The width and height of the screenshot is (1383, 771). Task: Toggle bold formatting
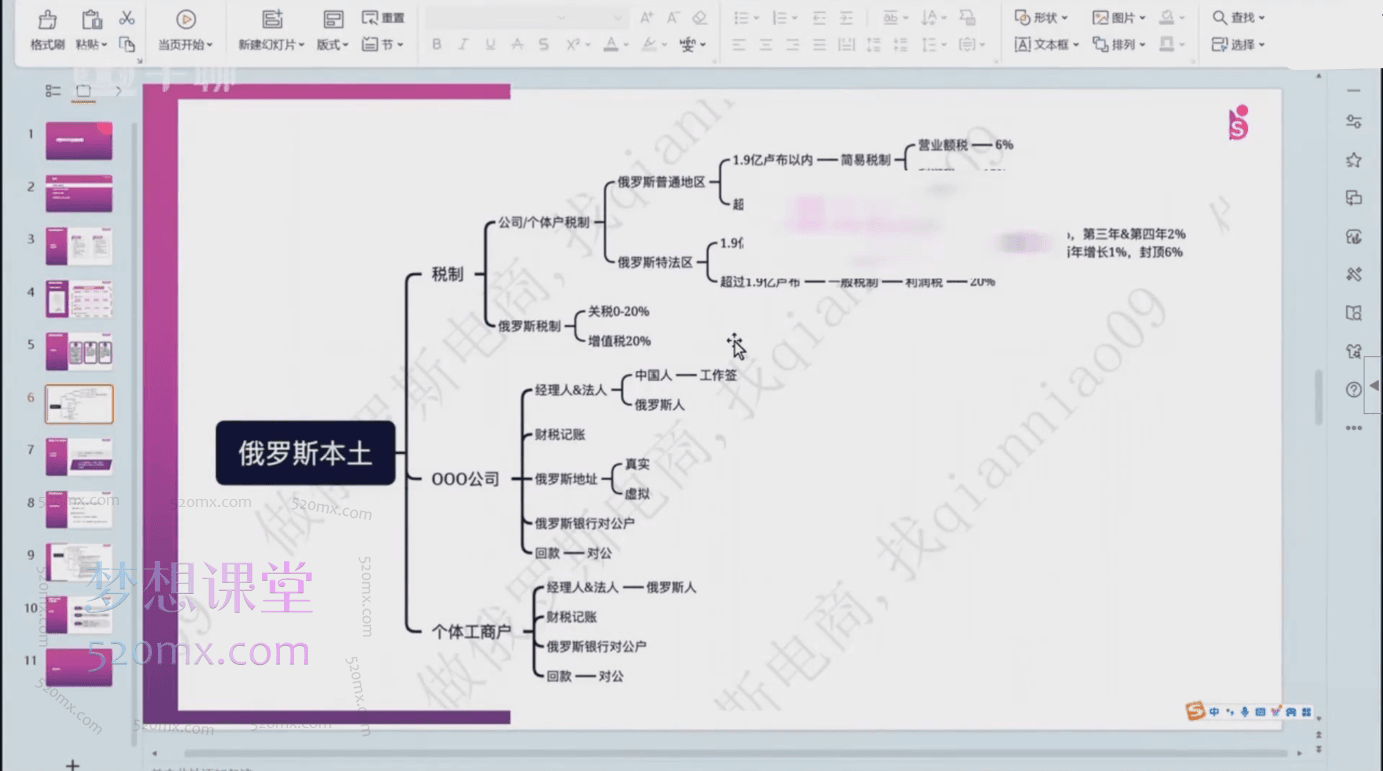[x=437, y=44]
